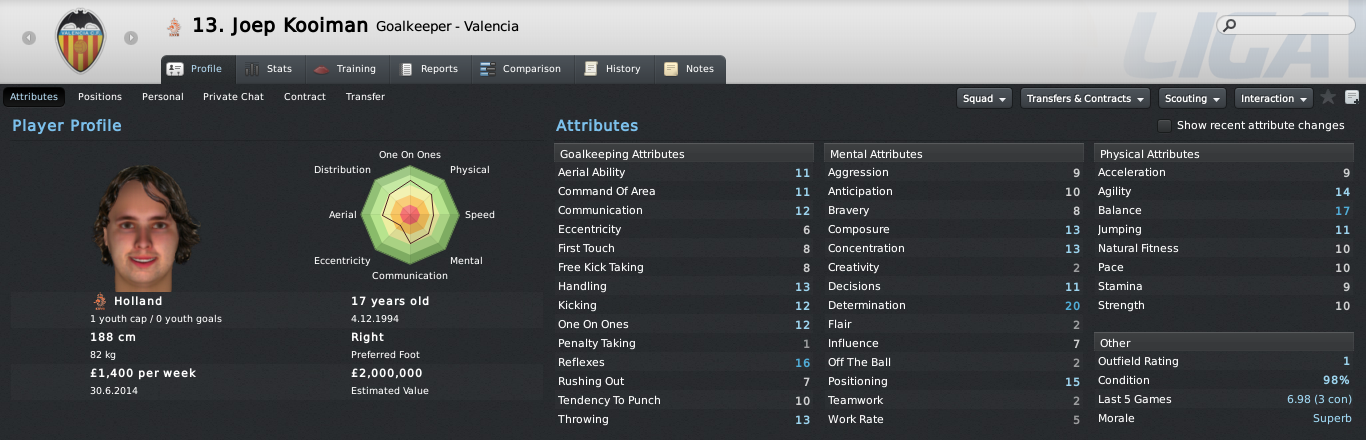Open the Comparison tab
The image size is (1366, 440).
click(520, 69)
